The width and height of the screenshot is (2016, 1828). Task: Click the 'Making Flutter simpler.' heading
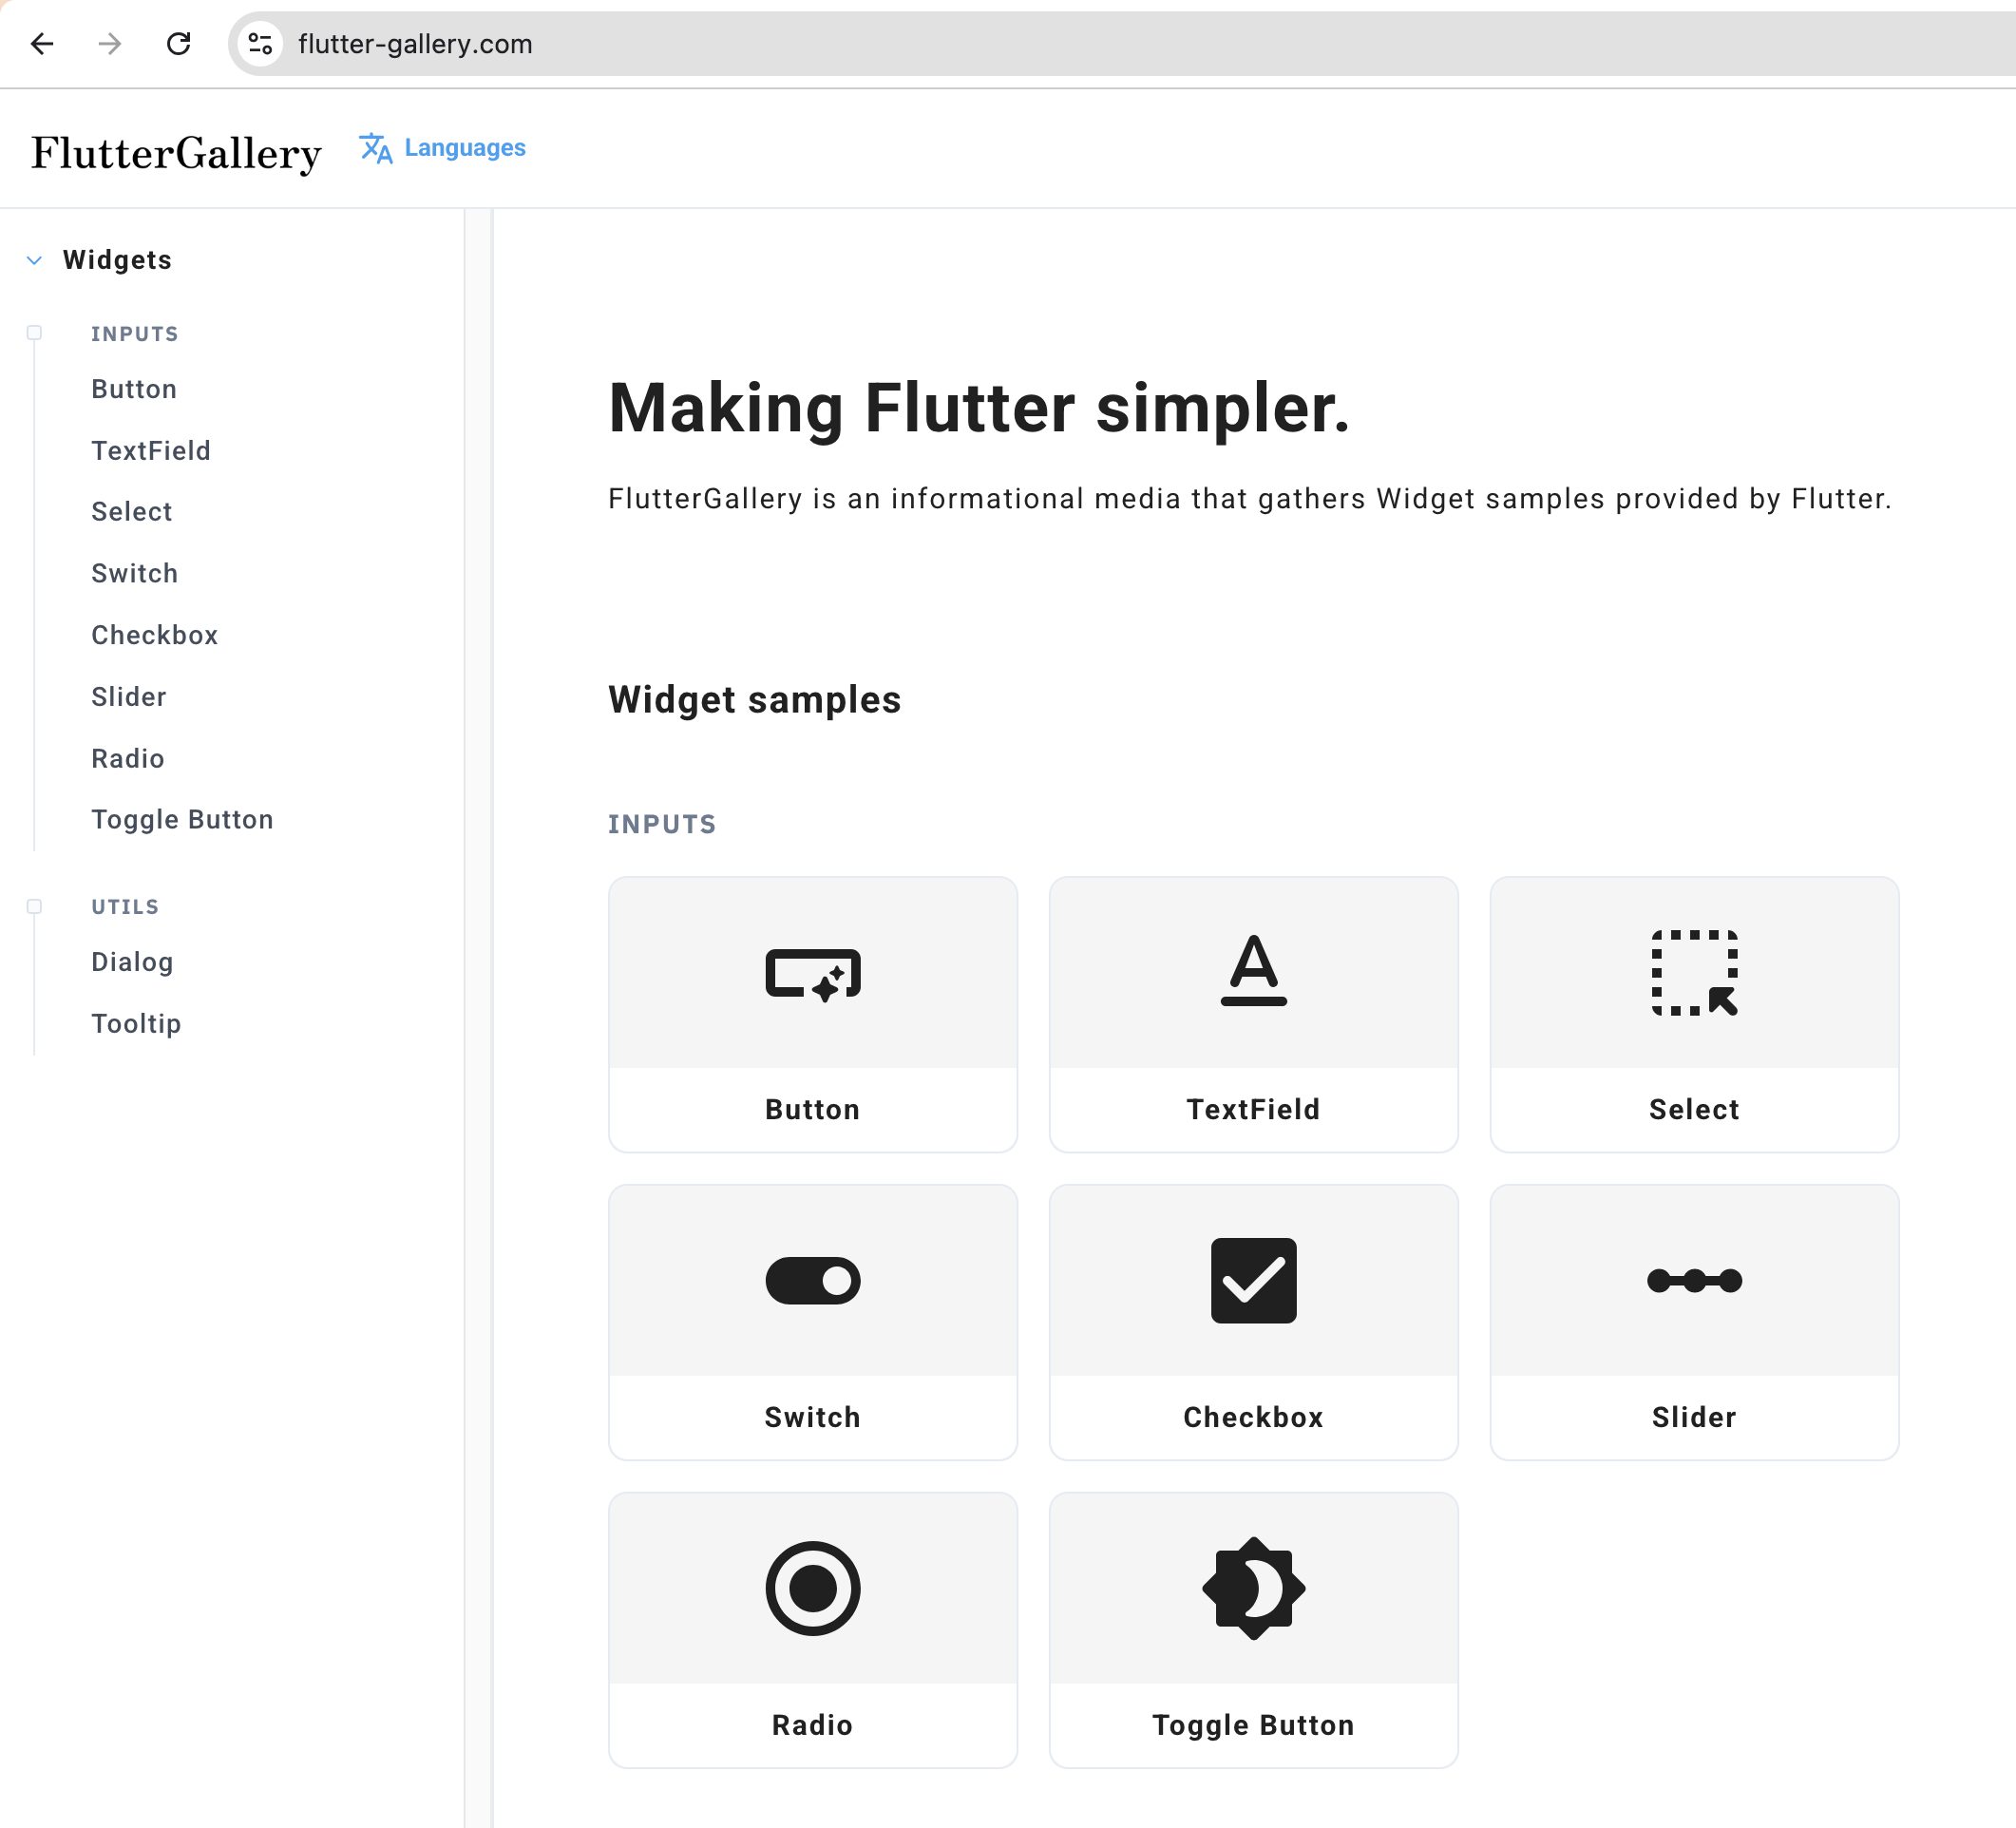(x=979, y=409)
